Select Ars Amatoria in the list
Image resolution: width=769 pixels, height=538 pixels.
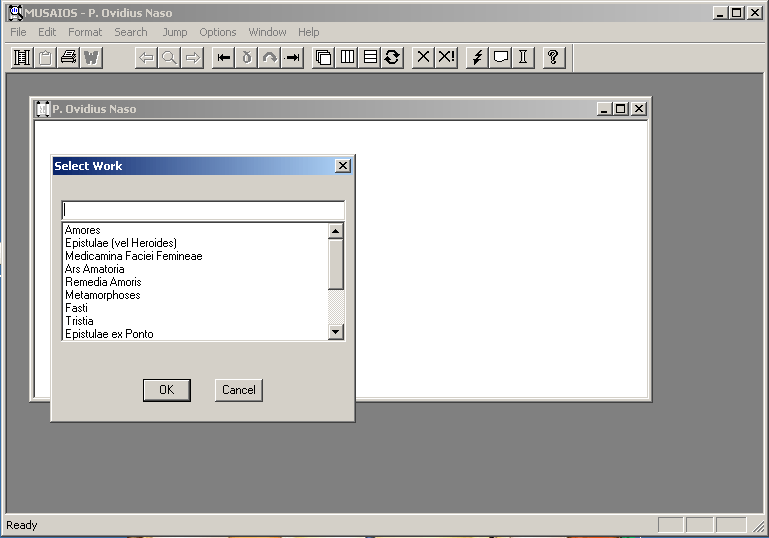[196, 269]
